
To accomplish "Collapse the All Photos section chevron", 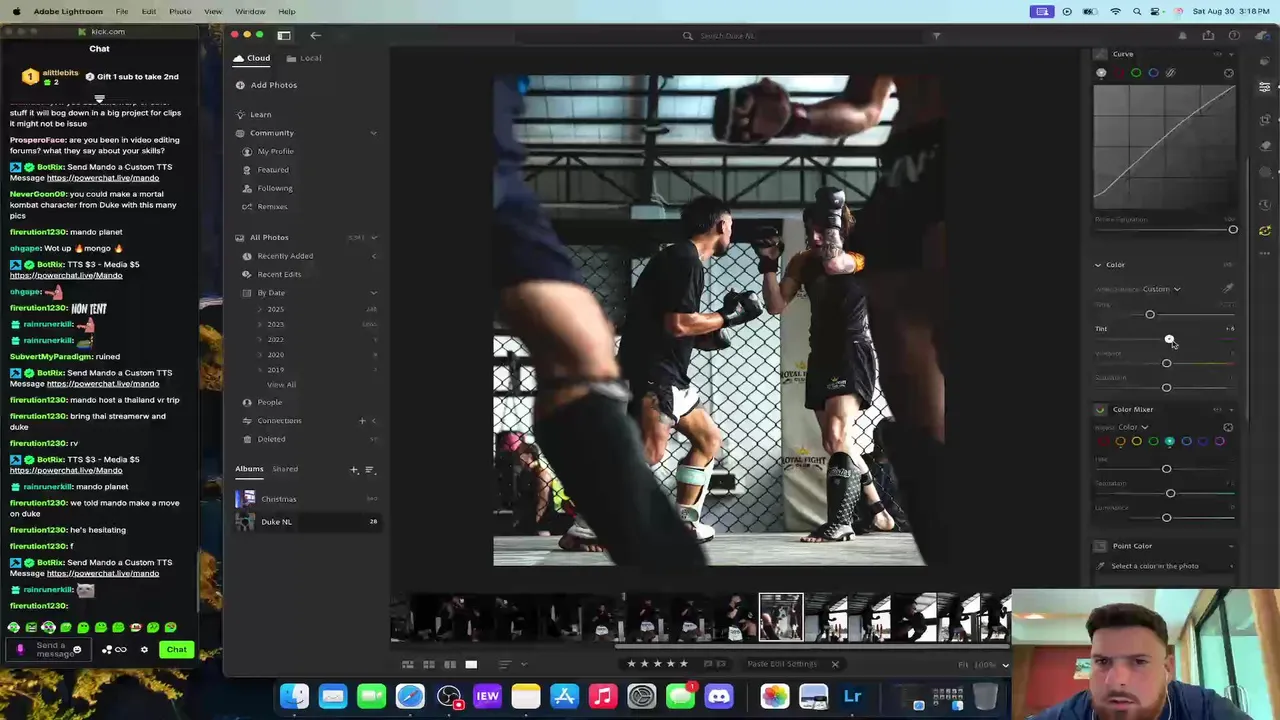I will 373,238.
